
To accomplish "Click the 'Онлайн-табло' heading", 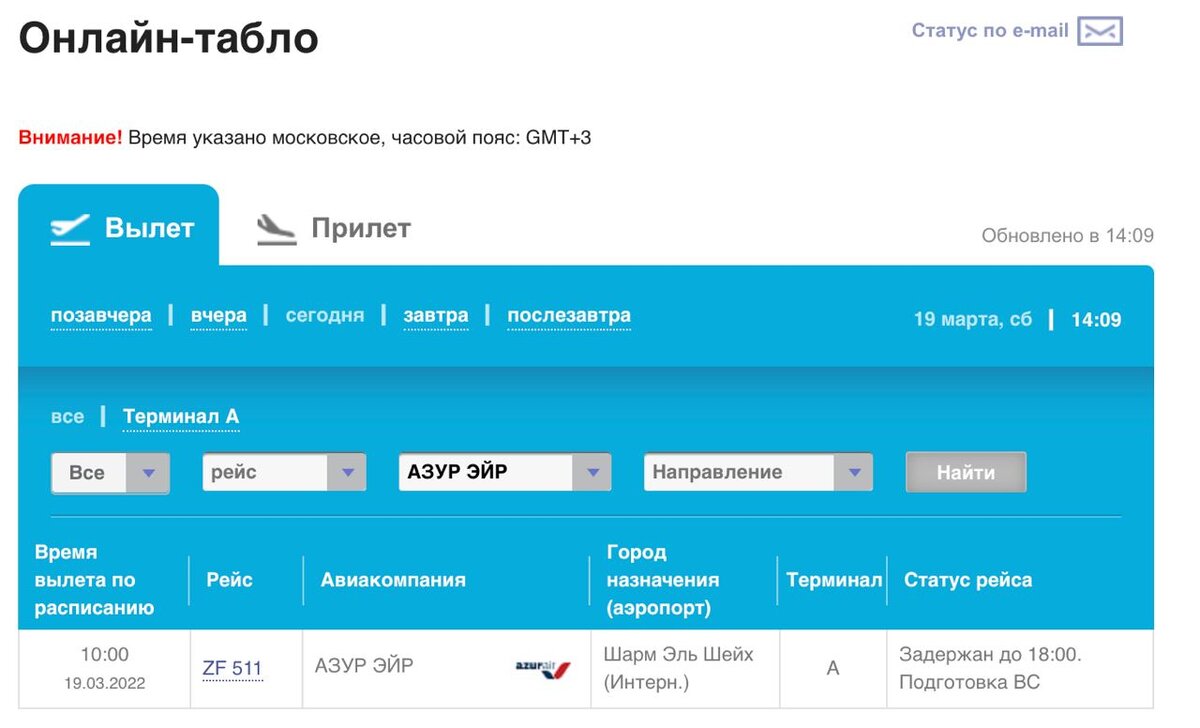I will pyautogui.click(x=168, y=38).
